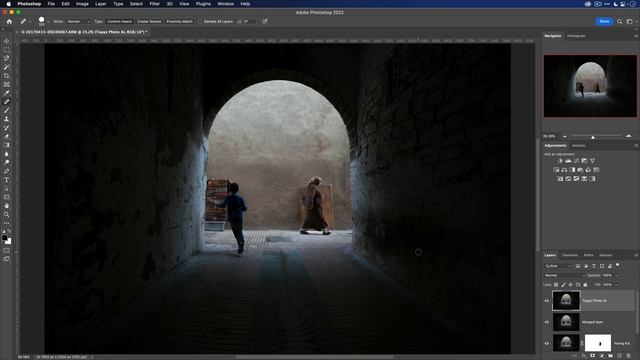Open the brush preset picker dropdown

(x=48, y=21)
